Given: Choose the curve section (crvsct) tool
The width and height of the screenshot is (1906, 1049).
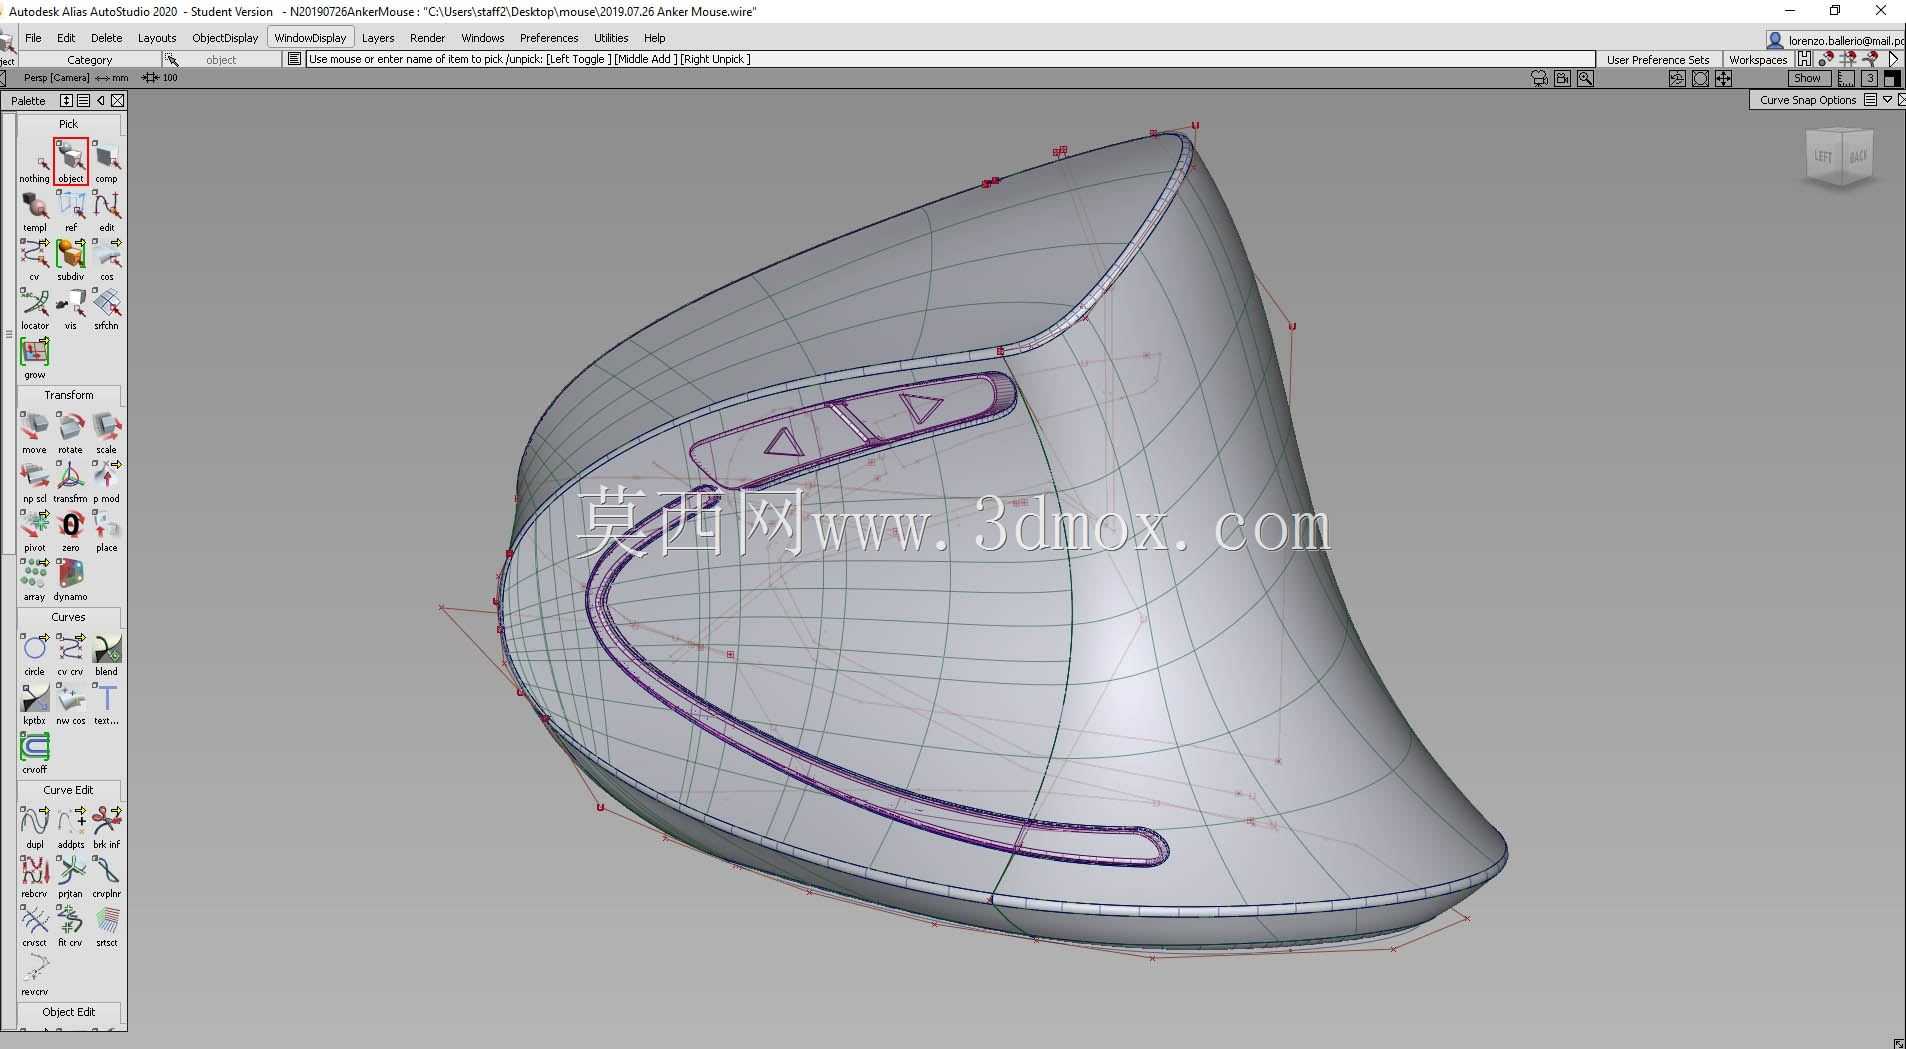Looking at the screenshot, I should 34,926.
